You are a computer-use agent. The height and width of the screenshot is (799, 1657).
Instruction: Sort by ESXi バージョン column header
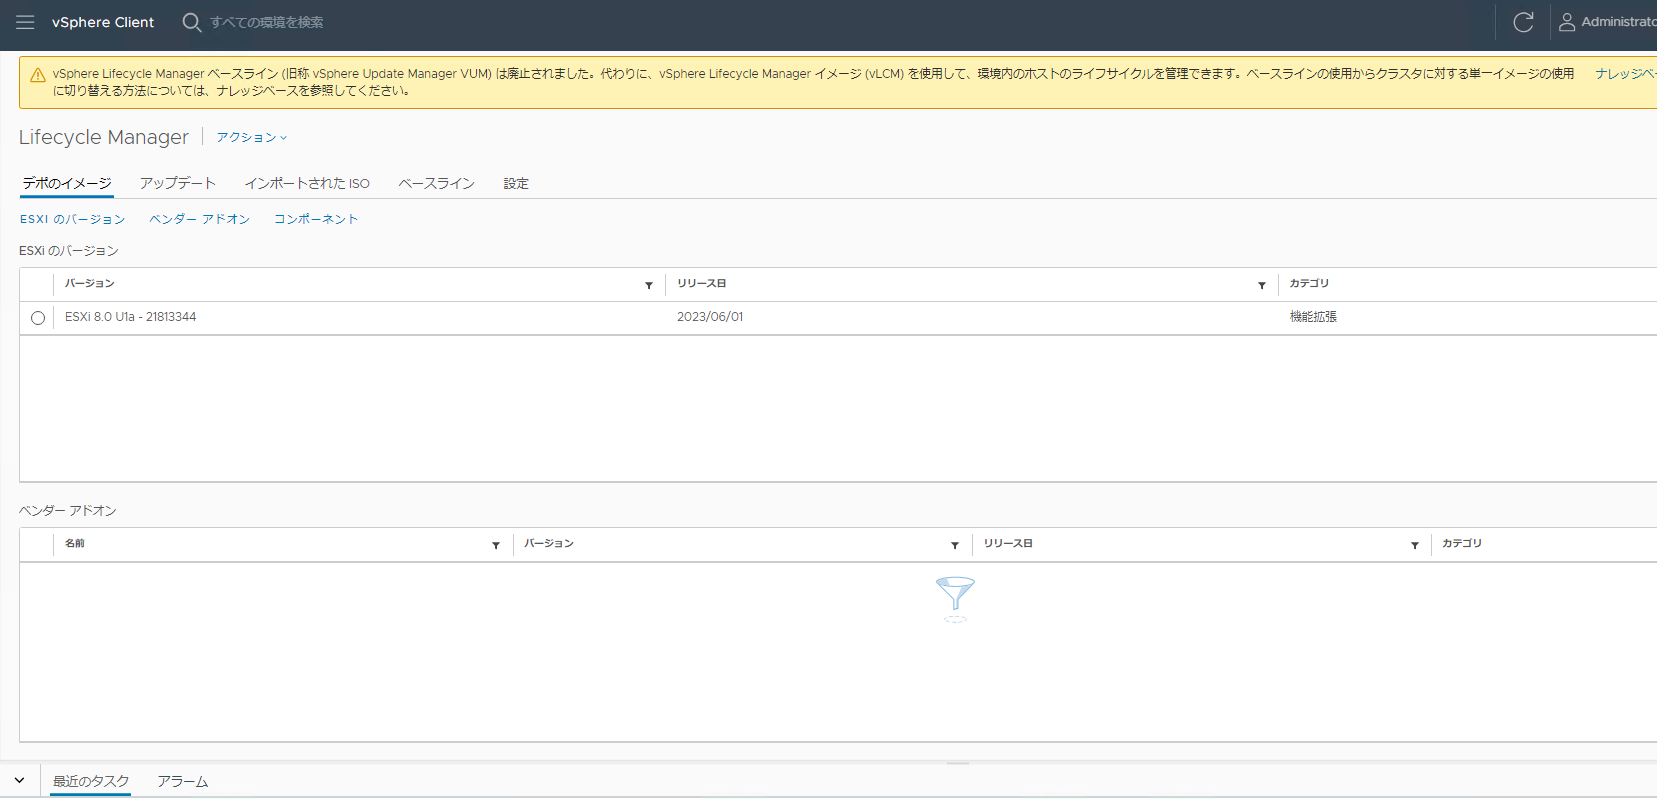point(90,284)
